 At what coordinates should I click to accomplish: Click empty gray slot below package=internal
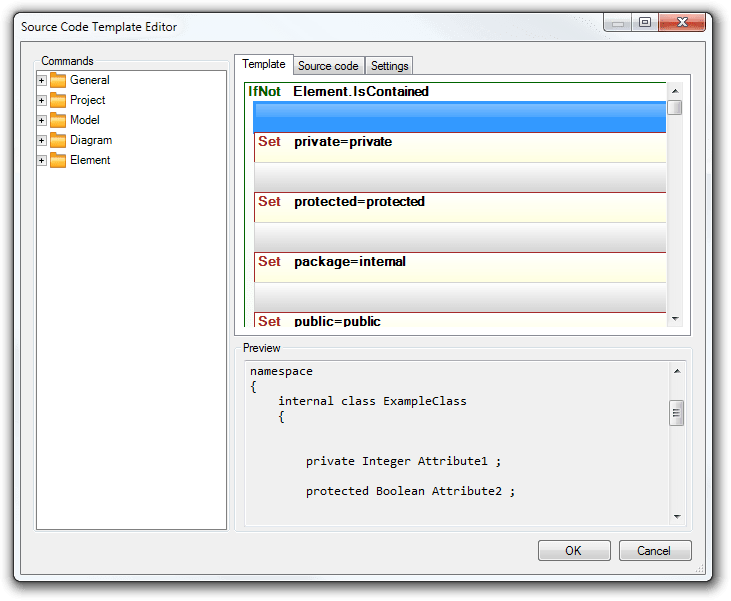tap(460, 297)
